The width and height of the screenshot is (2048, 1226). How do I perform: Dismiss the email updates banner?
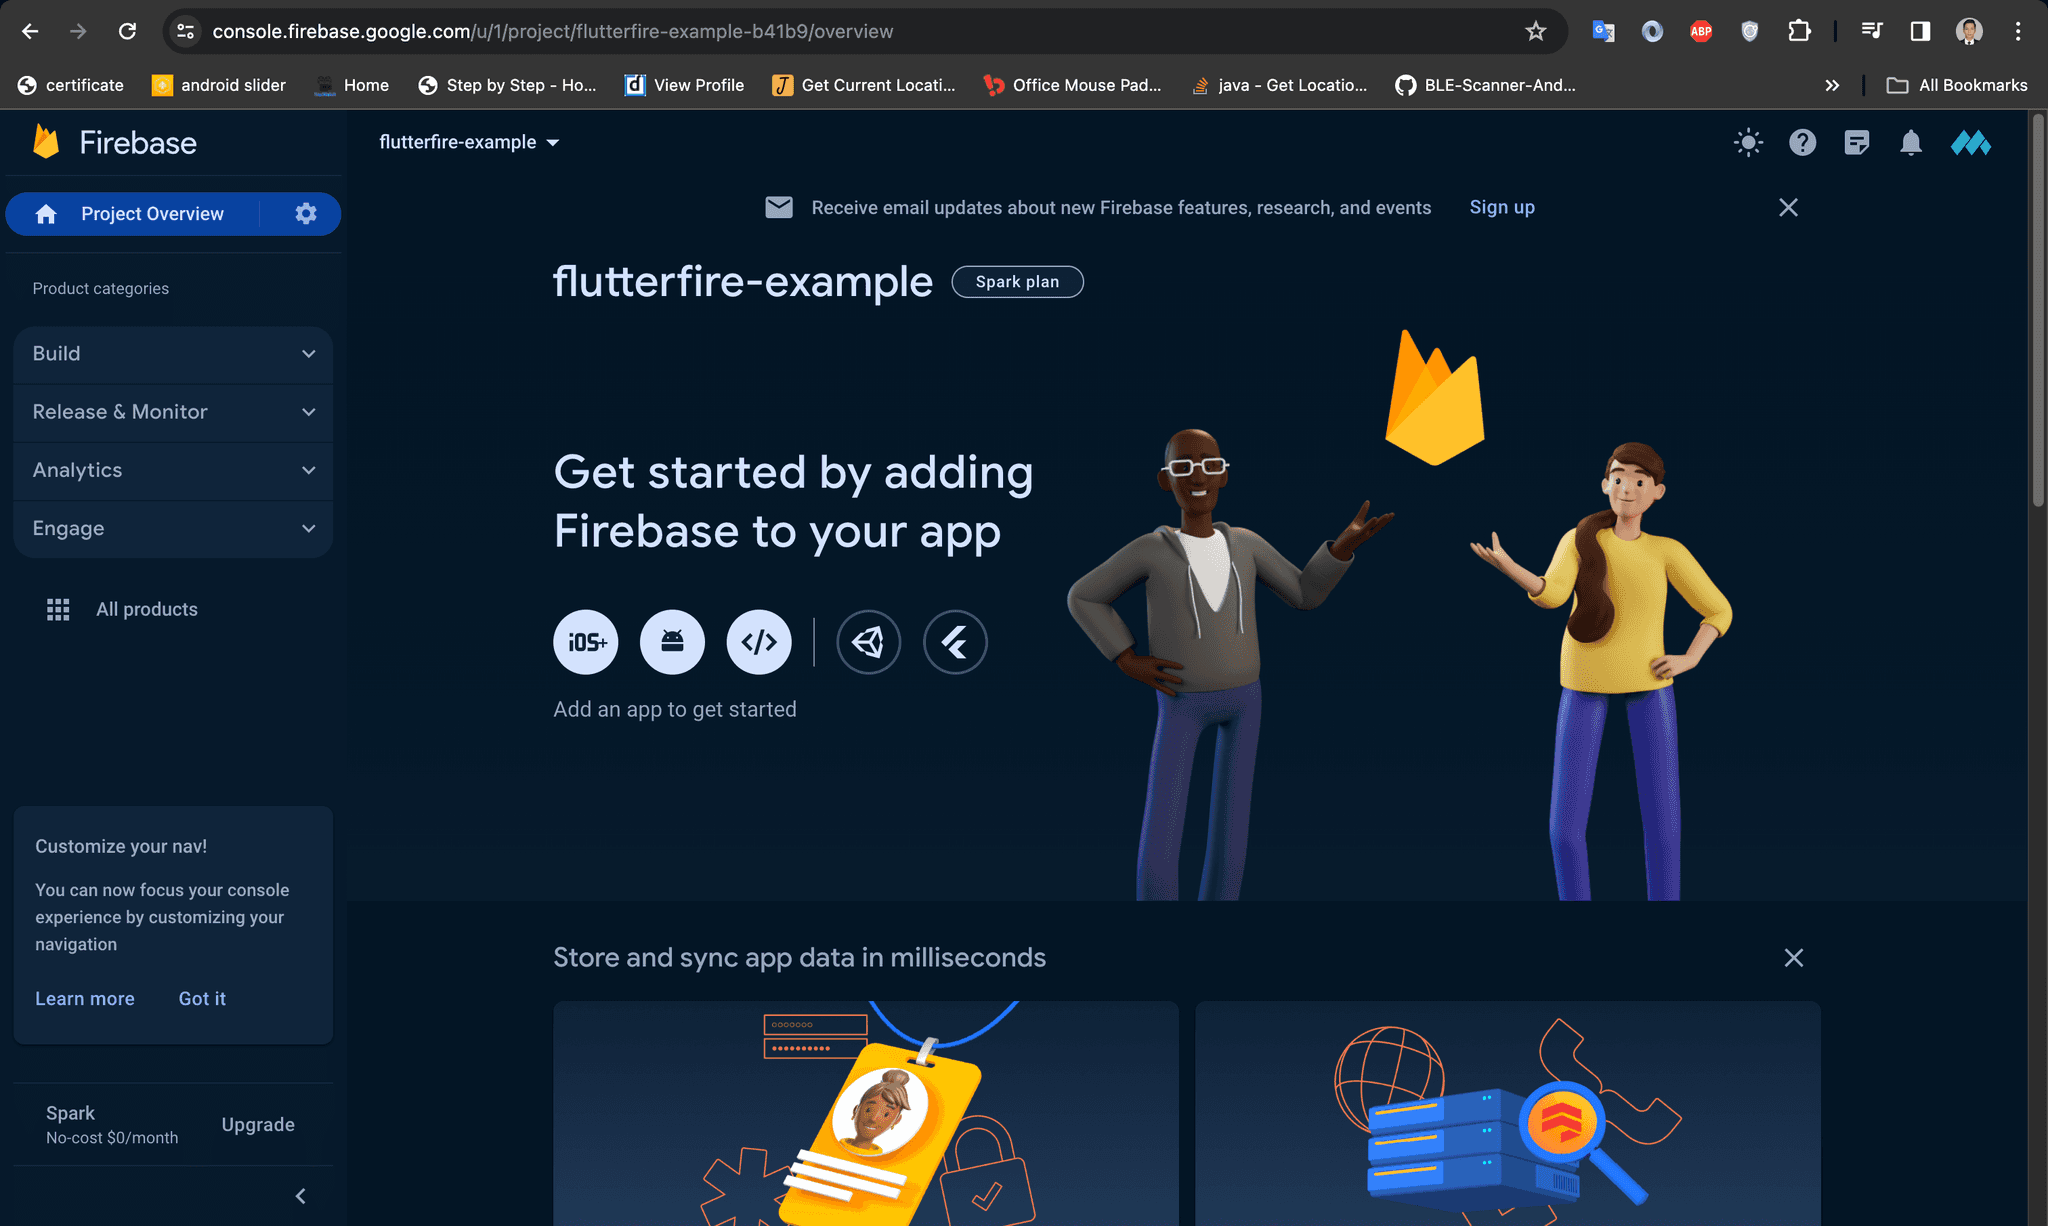1788,207
